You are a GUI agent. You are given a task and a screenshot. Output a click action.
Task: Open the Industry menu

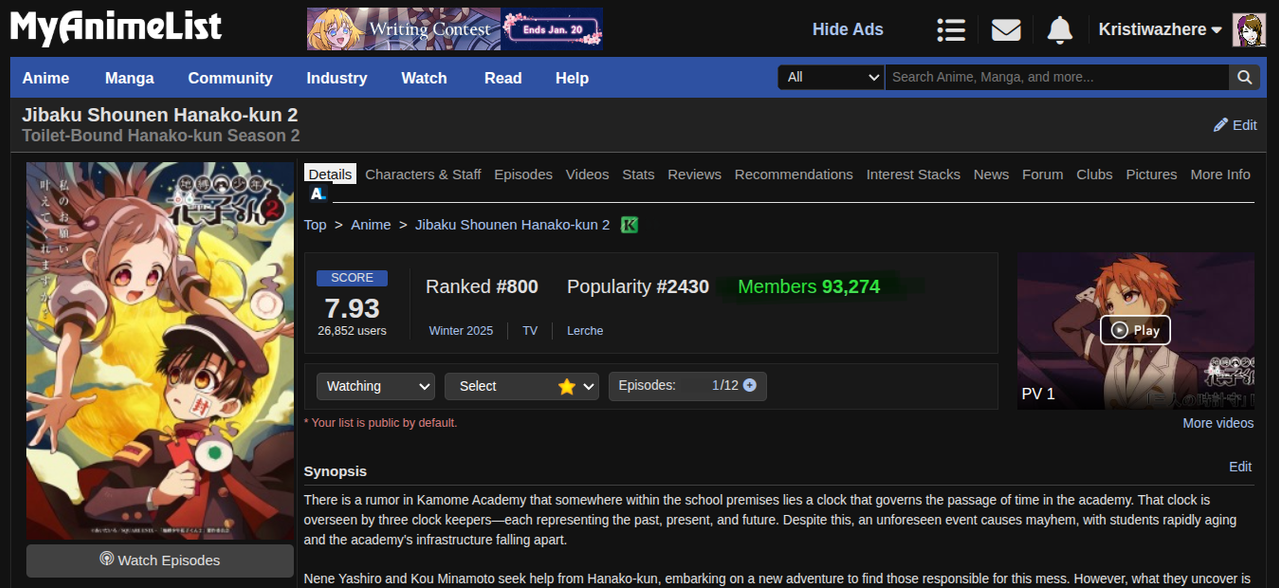click(337, 78)
